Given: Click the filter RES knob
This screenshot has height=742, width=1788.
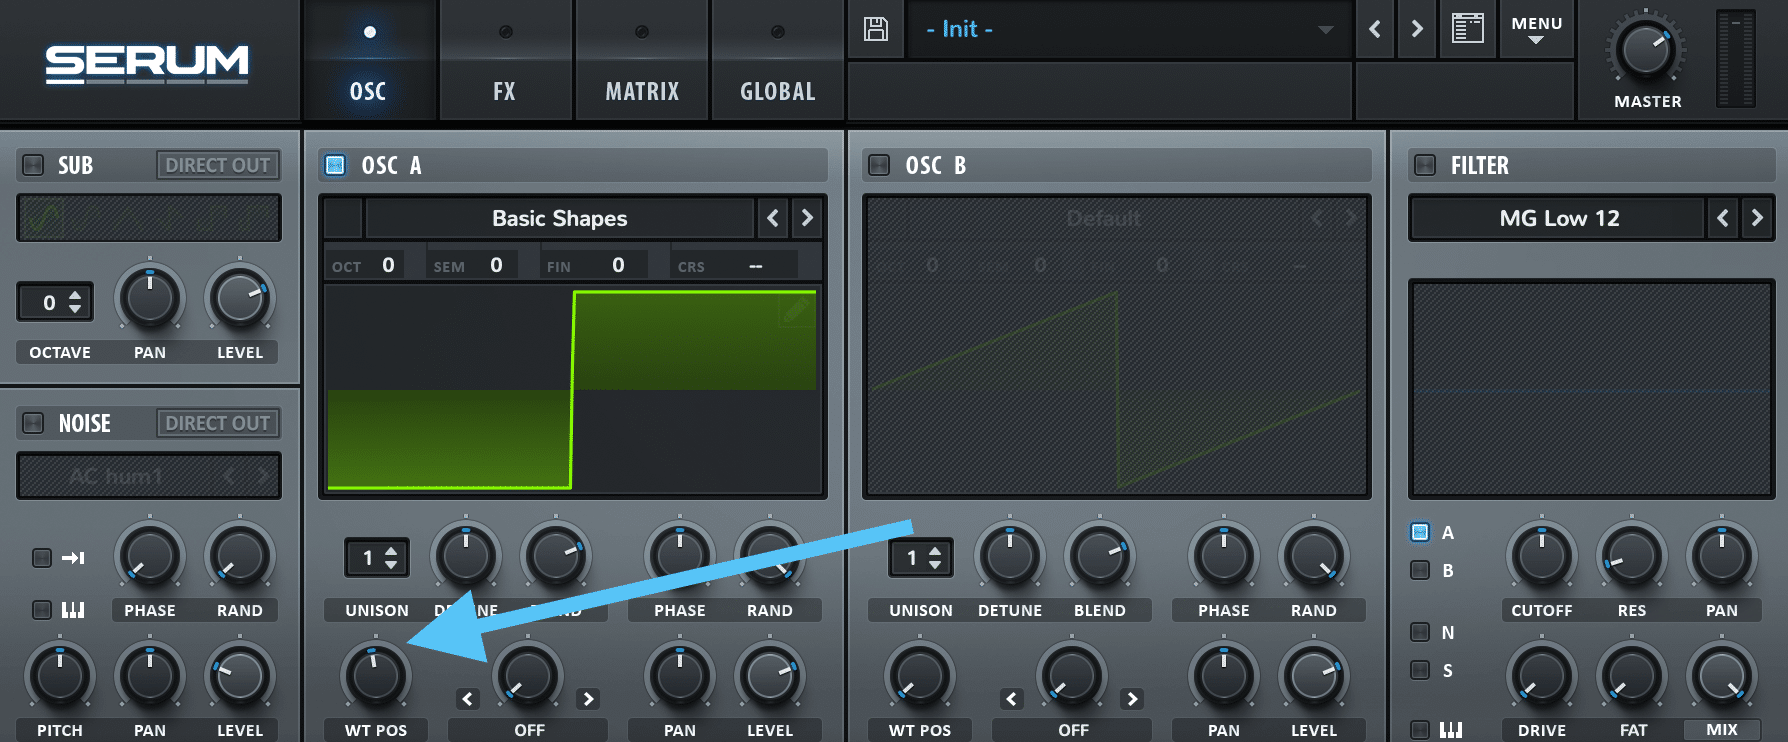Looking at the screenshot, I should point(1631,556).
